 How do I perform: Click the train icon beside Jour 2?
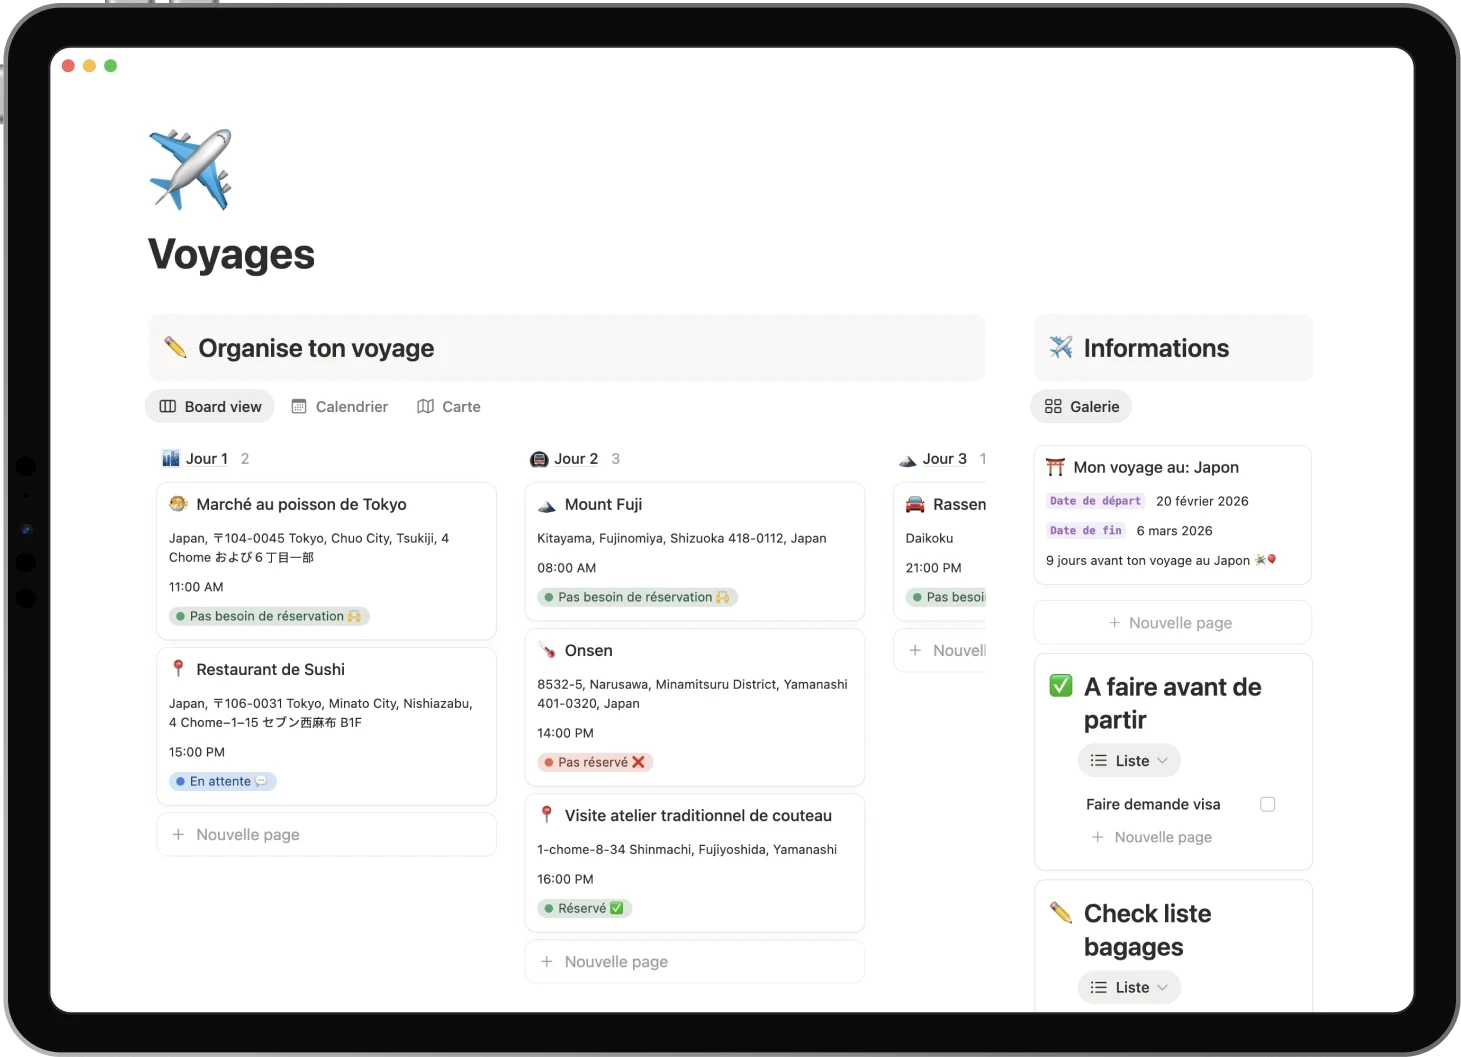539,459
